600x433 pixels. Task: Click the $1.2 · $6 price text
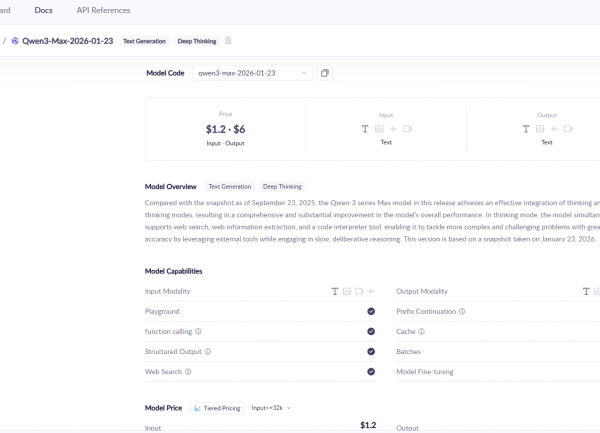click(225, 129)
